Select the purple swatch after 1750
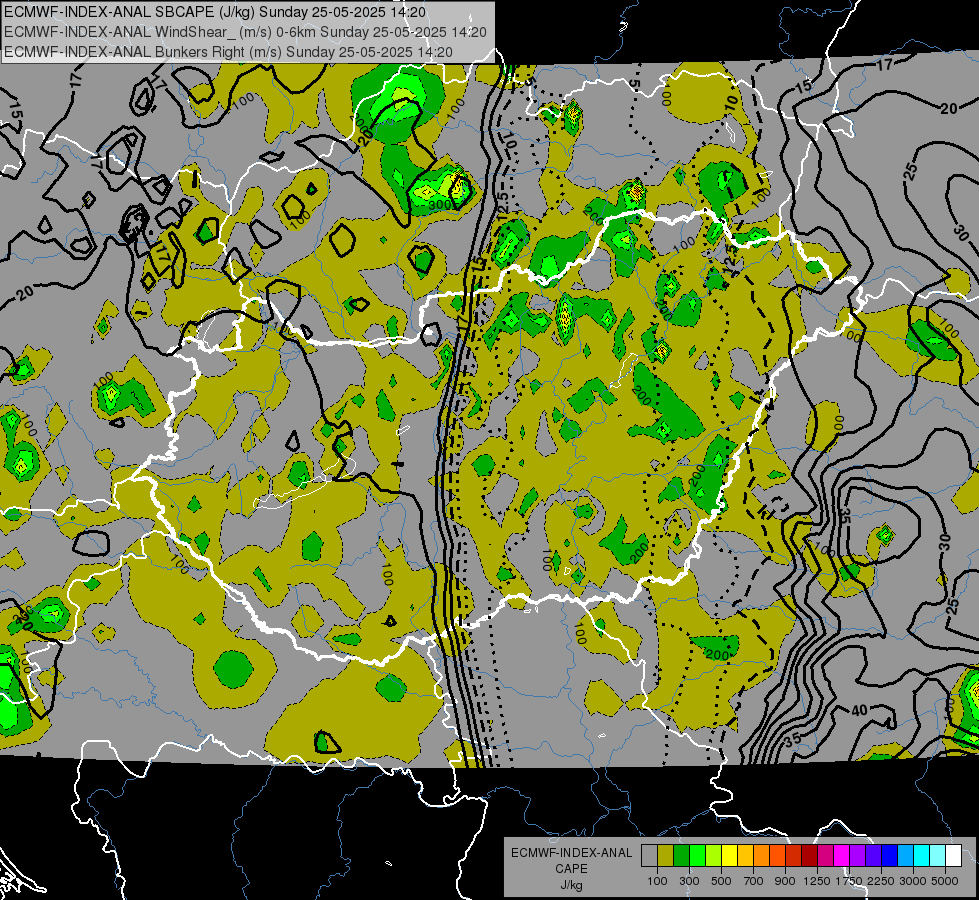 (x=858, y=855)
